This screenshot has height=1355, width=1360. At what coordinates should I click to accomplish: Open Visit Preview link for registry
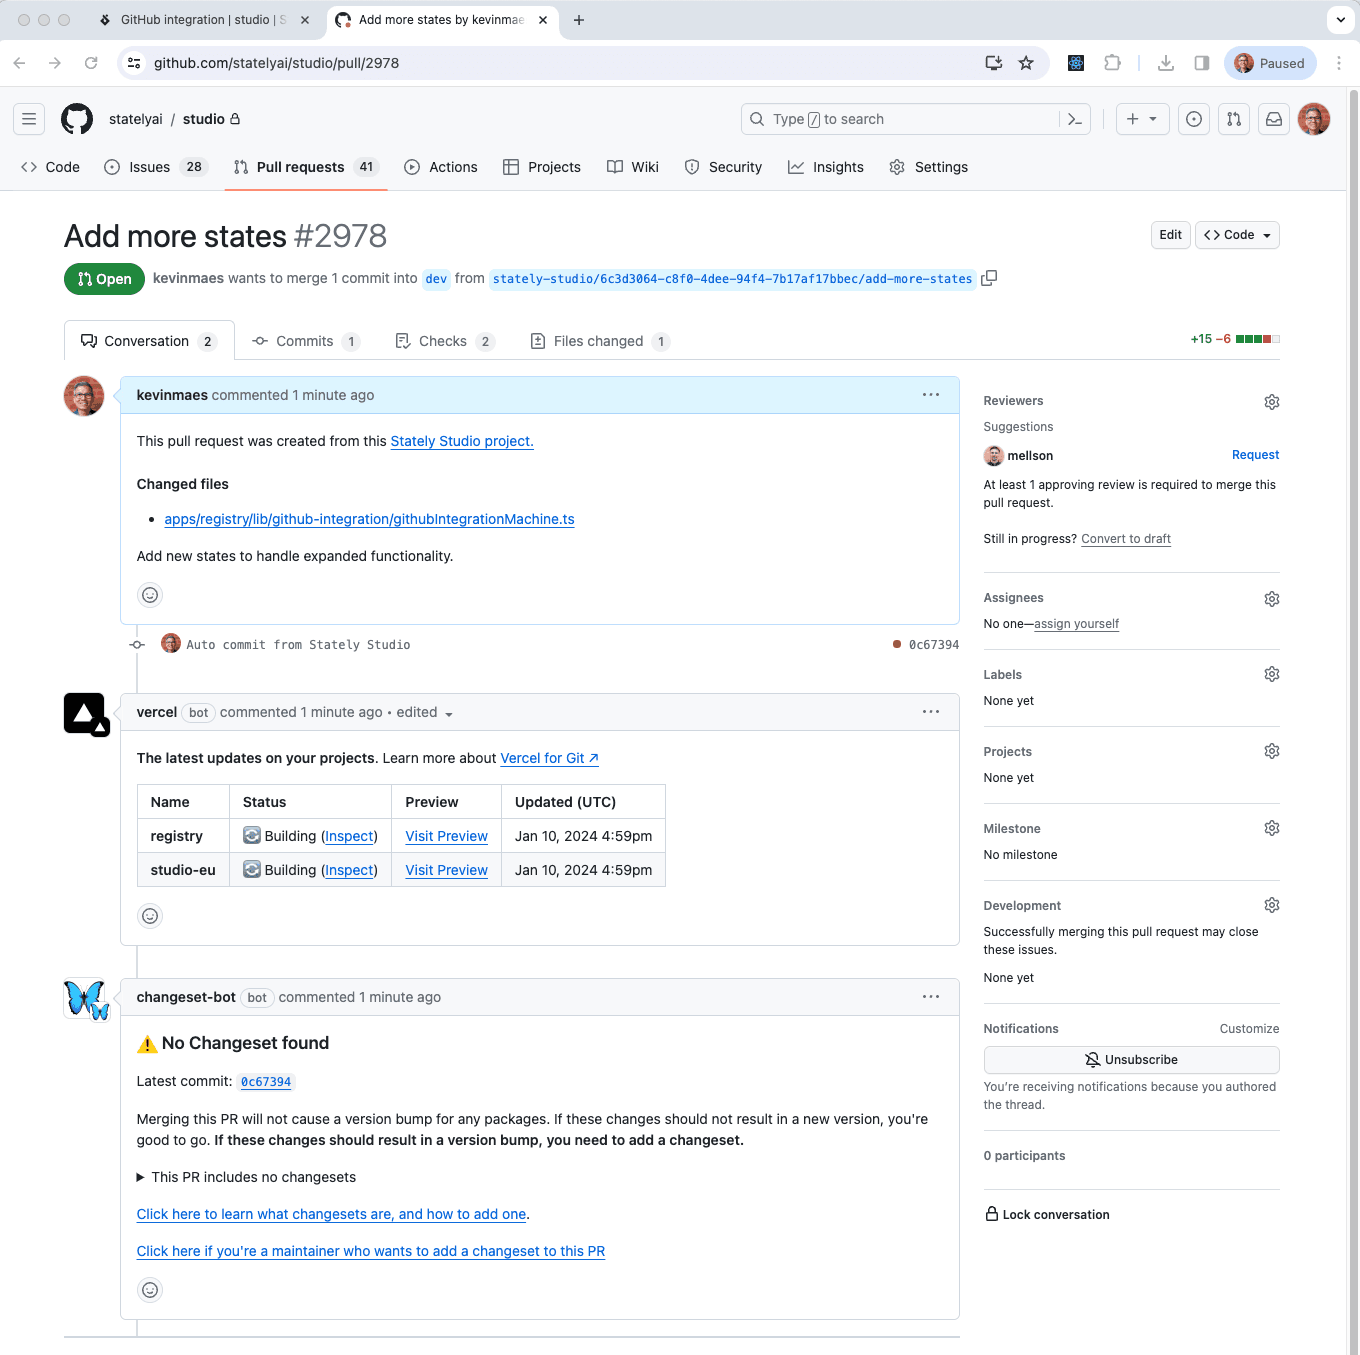(445, 836)
